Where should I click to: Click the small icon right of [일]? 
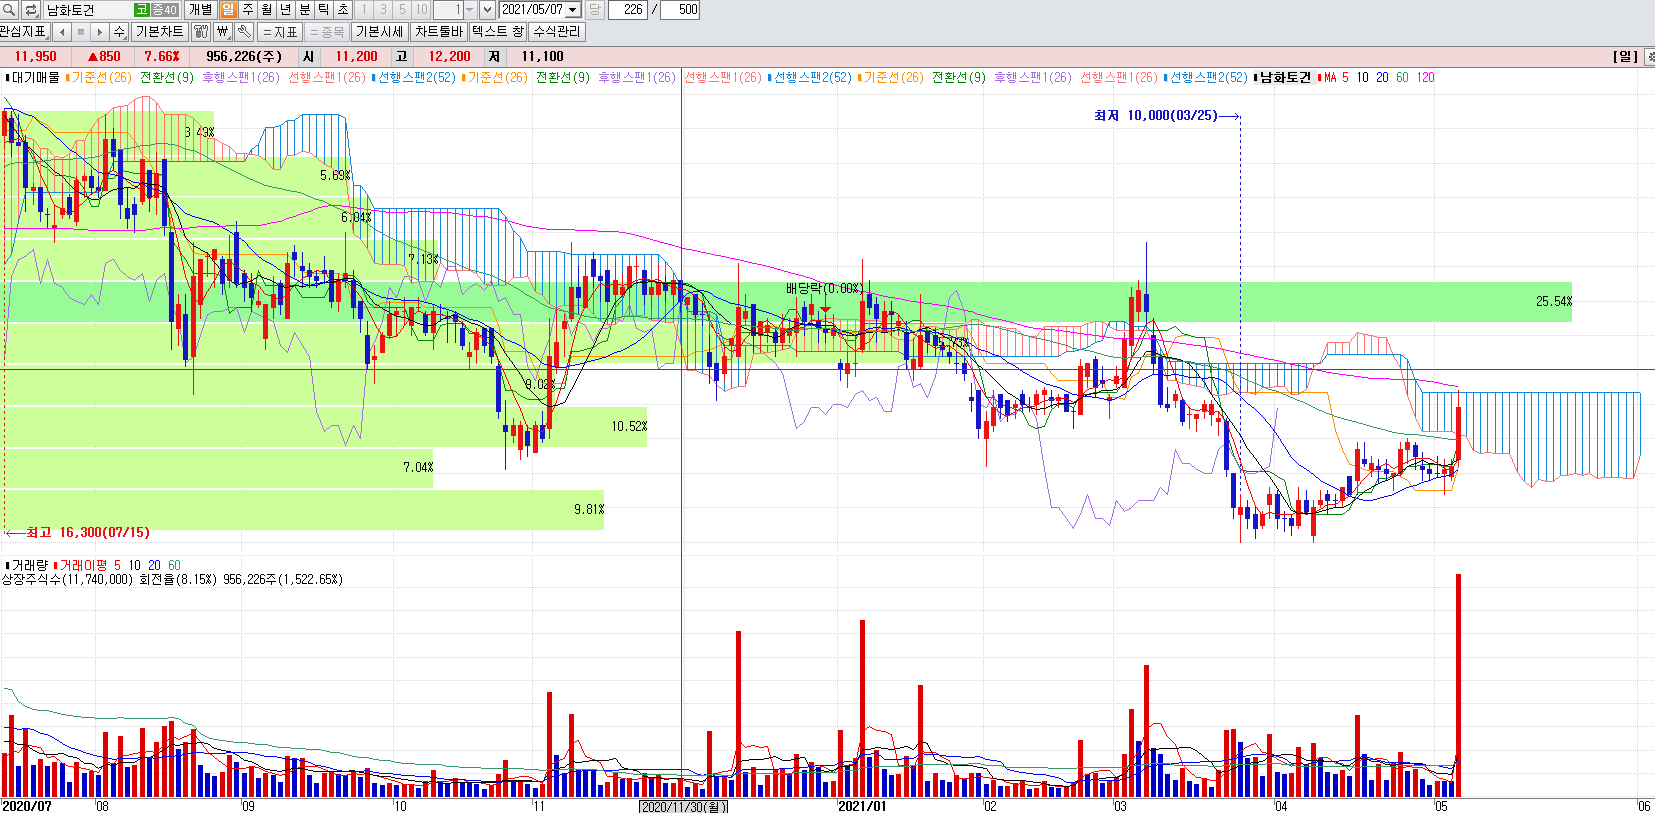[x=1650, y=57]
